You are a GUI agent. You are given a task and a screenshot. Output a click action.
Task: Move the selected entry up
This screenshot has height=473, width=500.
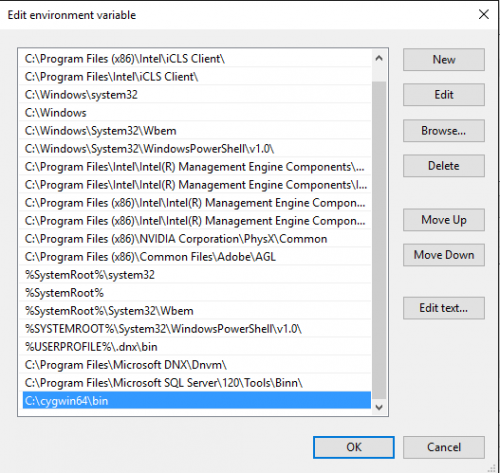click(x=444, y=220)
